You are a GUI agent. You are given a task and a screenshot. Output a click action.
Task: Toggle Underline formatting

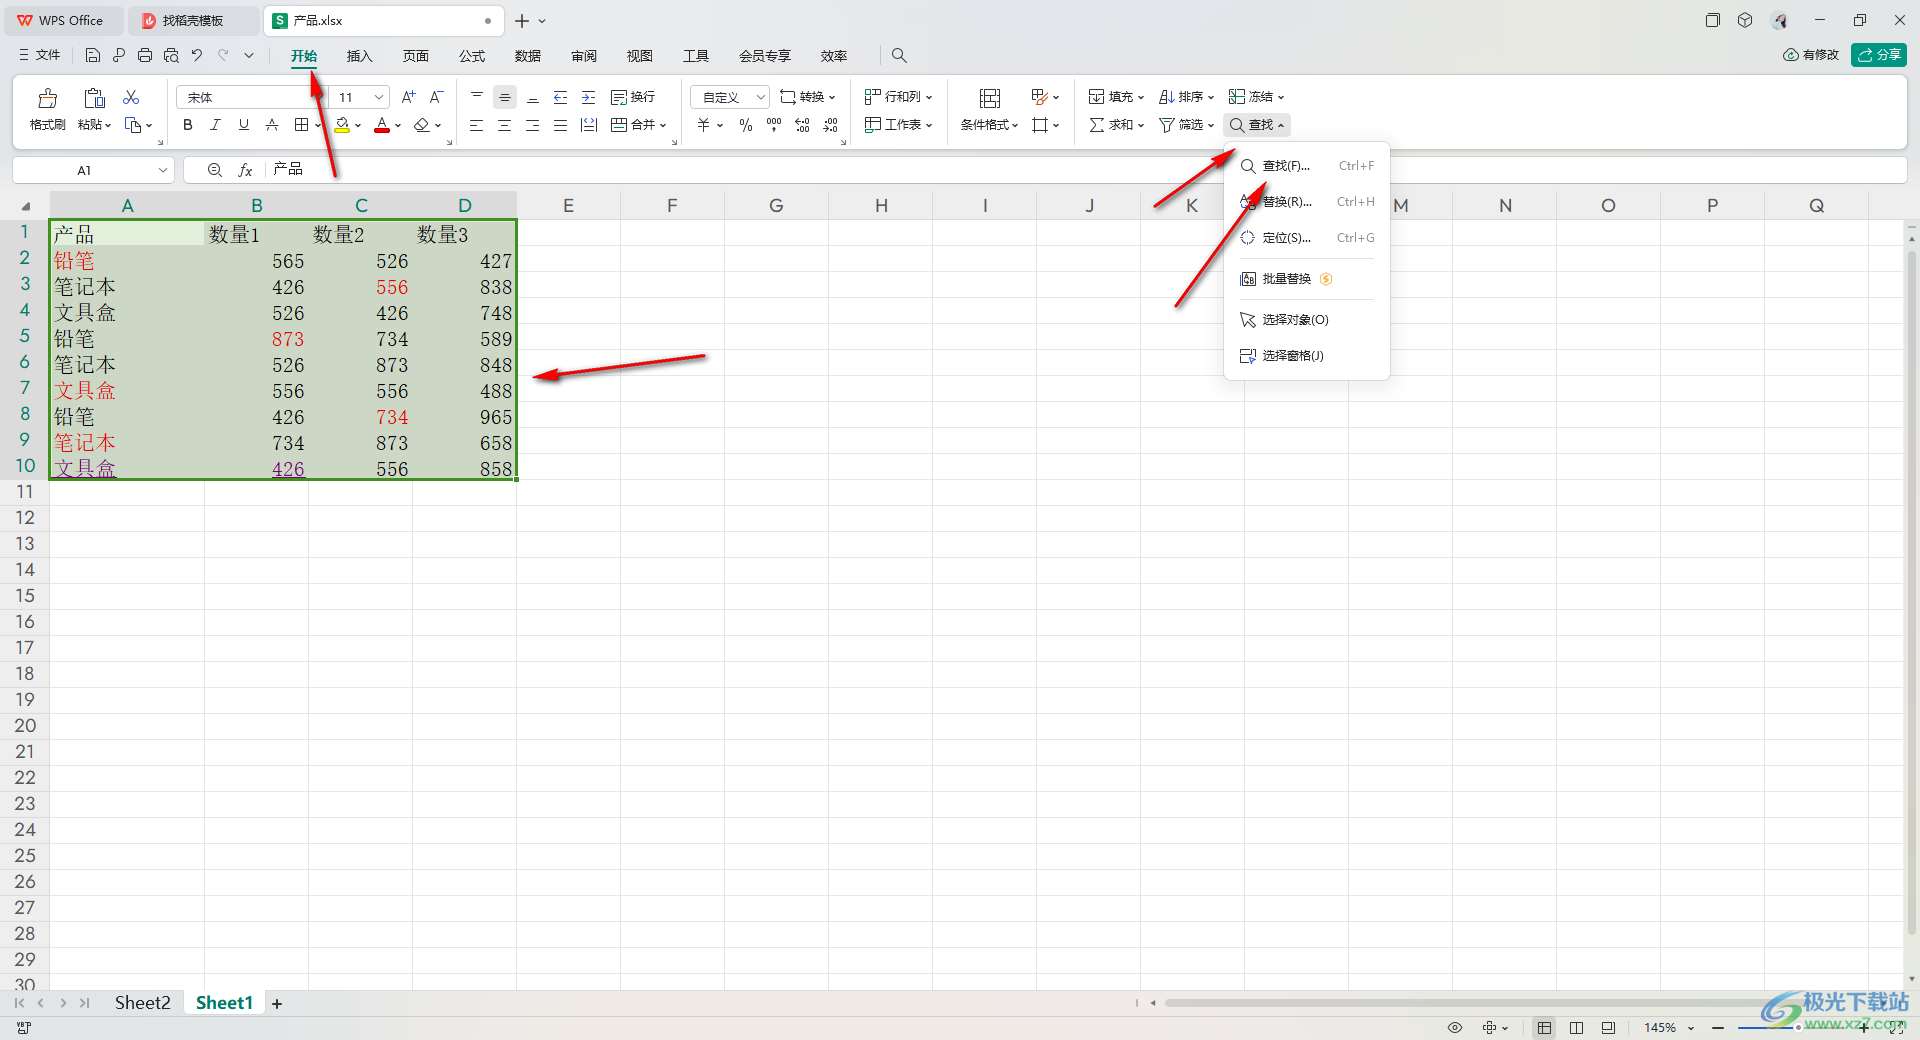243,125
